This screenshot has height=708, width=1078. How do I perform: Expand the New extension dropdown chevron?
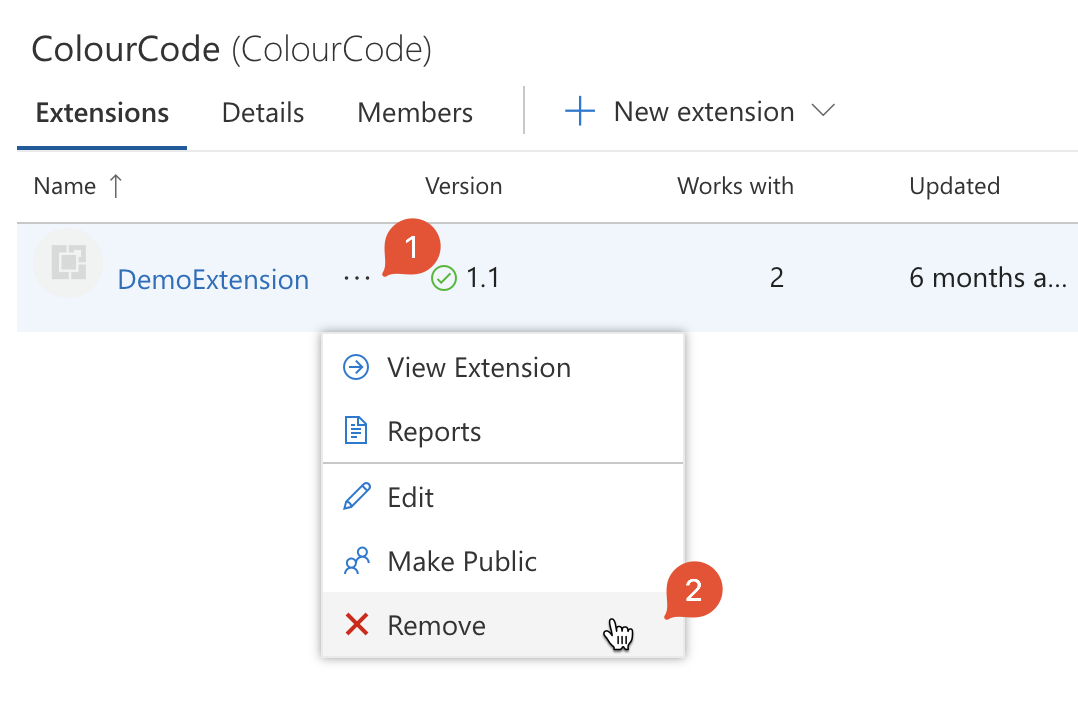click(x=823, y=112)
